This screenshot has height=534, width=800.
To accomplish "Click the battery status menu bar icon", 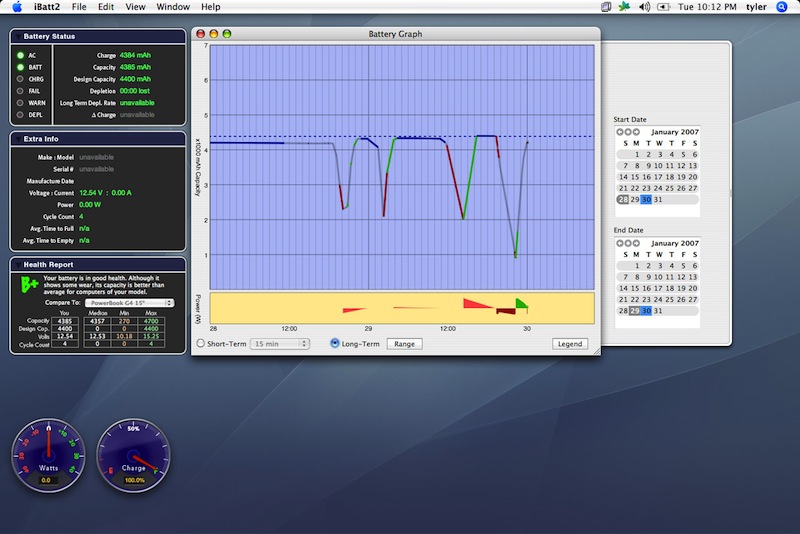I will pyautogui.click(x=664, y=7).
